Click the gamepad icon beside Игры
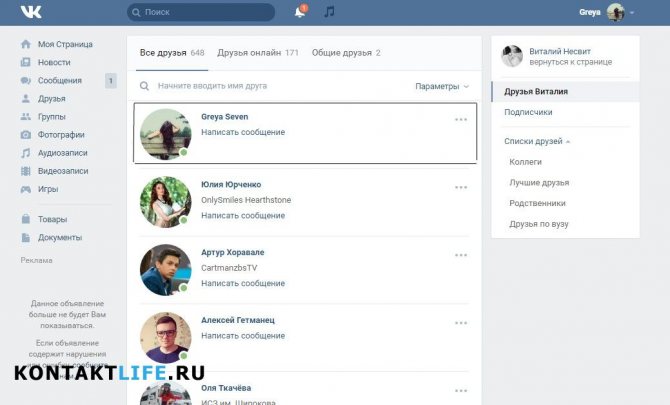The image size is (670, 405). click(26, 189)
